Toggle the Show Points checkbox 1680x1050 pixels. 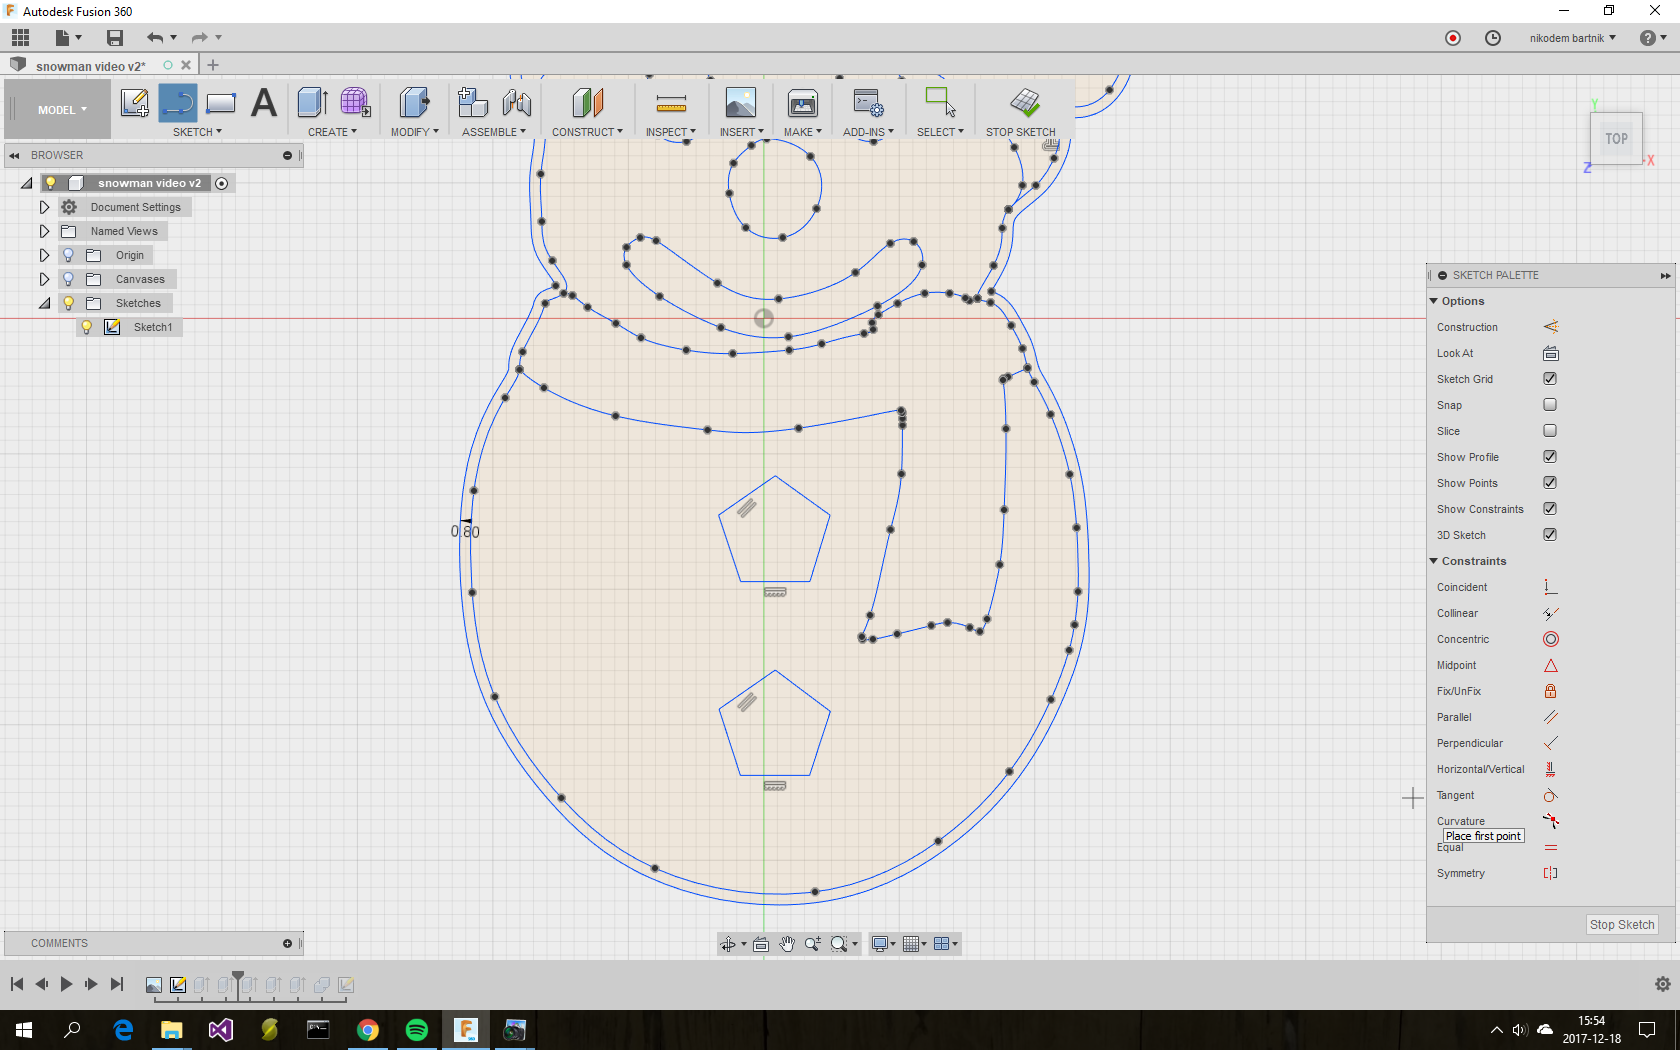1550,483
